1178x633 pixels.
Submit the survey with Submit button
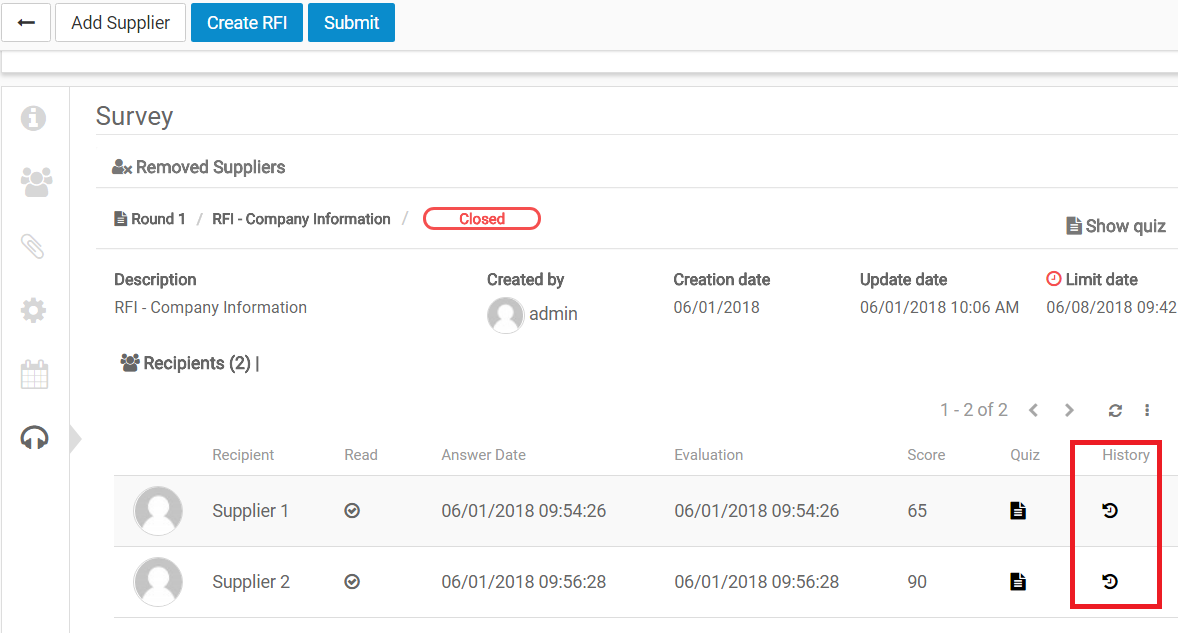(x=351, y=23)
